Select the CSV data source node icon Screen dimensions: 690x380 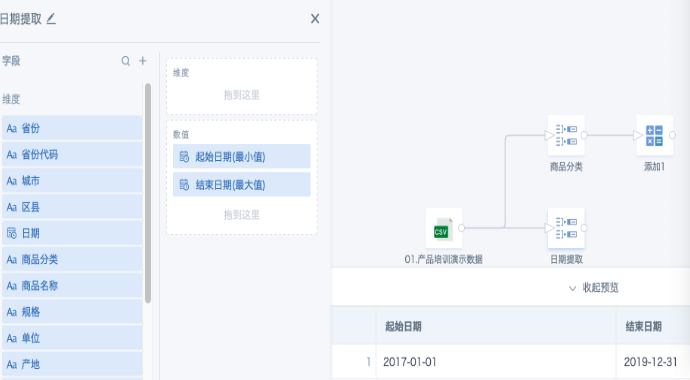tap(443, 228)
